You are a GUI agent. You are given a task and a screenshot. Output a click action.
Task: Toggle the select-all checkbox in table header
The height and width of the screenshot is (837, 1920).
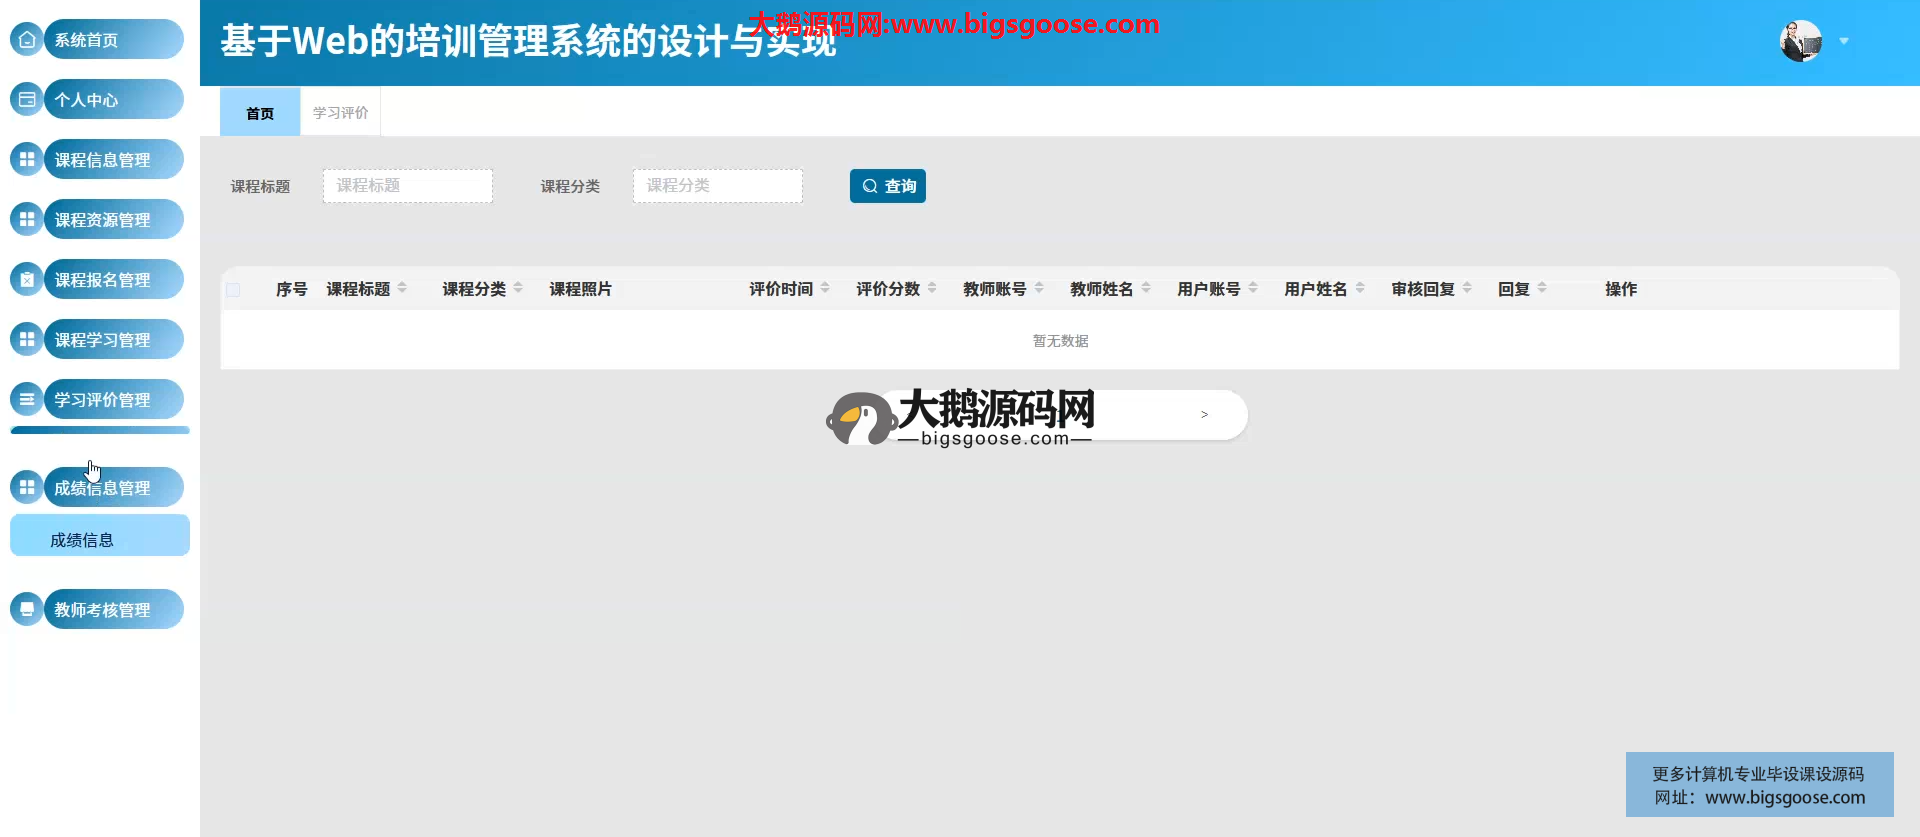click(x=233, y=290)
